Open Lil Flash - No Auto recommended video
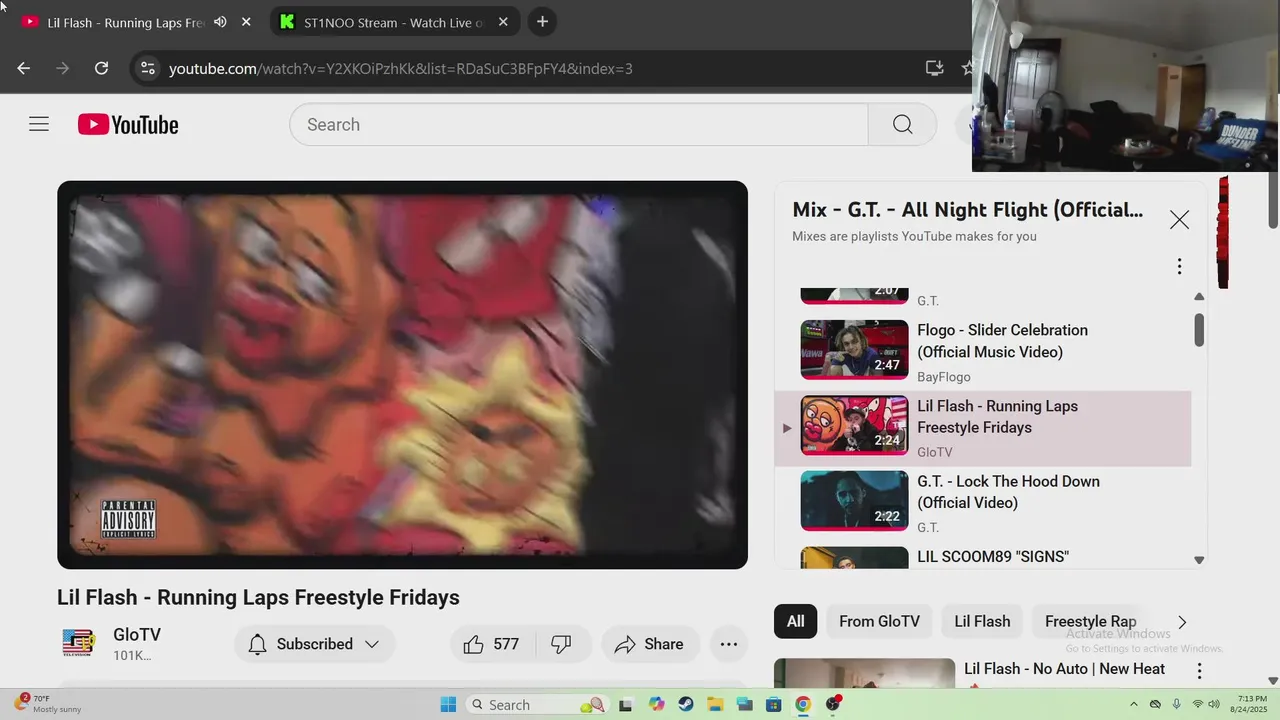Screen dimensions: 1280x720 pos(1064,668)
